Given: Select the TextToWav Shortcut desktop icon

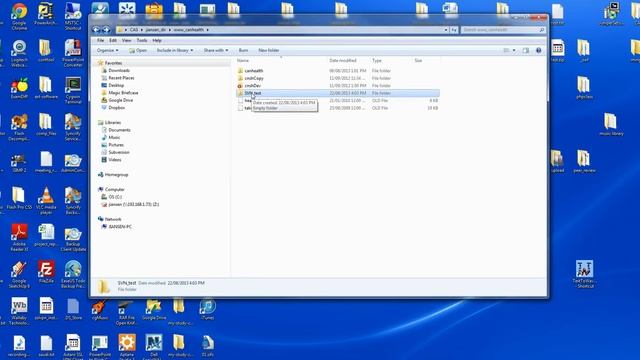Looking at the screenshot, I should (x=584, y=274).
